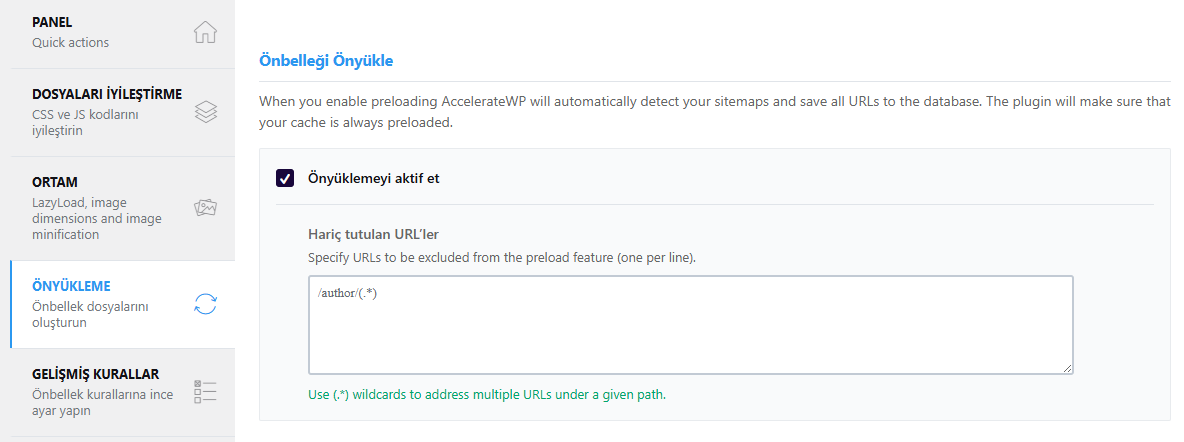Open the ÖNYÜKLEME sidebar tab

[x=100, y=304]
